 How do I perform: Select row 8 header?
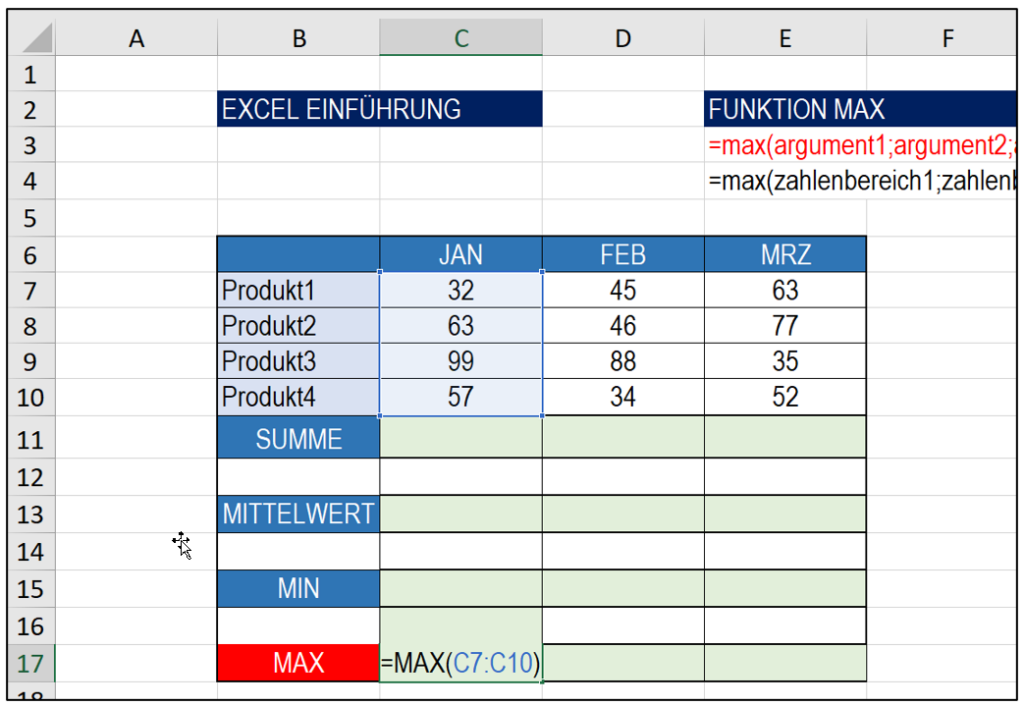31,326
